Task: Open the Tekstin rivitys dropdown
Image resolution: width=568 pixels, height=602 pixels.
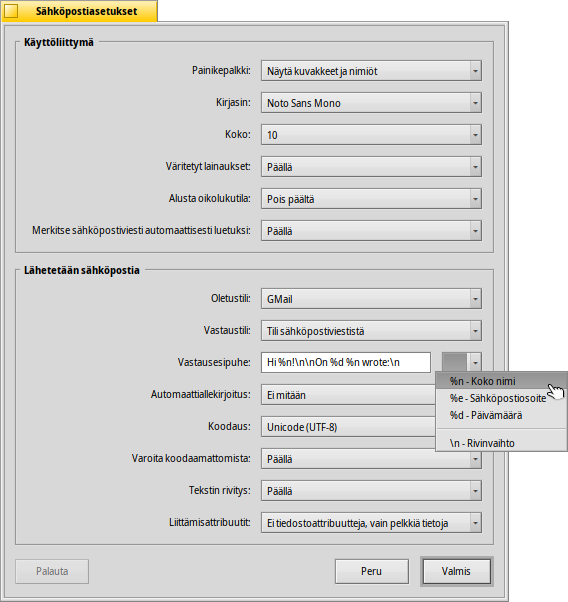Action: click(x=371, y=491)
